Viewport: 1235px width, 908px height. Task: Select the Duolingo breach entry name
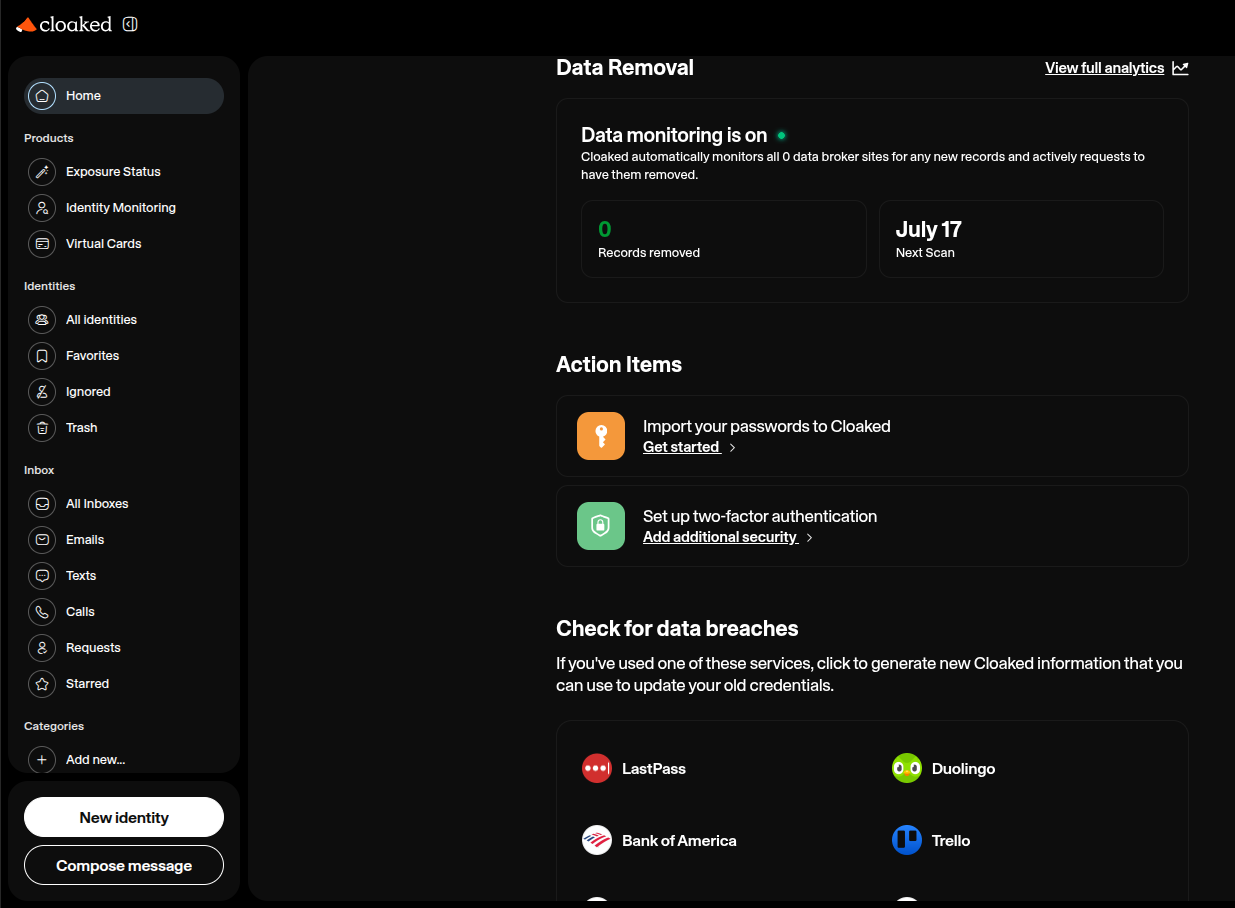click(x=963, y=769)
